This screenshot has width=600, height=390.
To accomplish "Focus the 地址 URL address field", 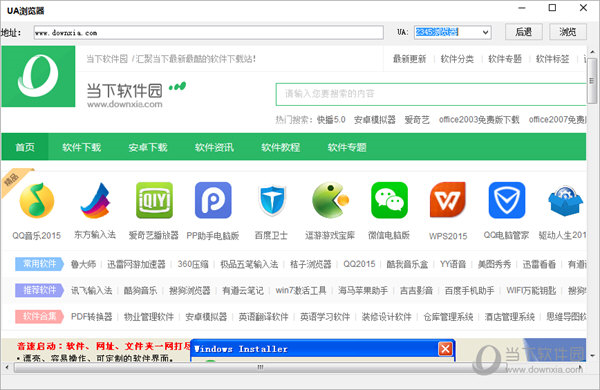I will (x=209, y=32).
